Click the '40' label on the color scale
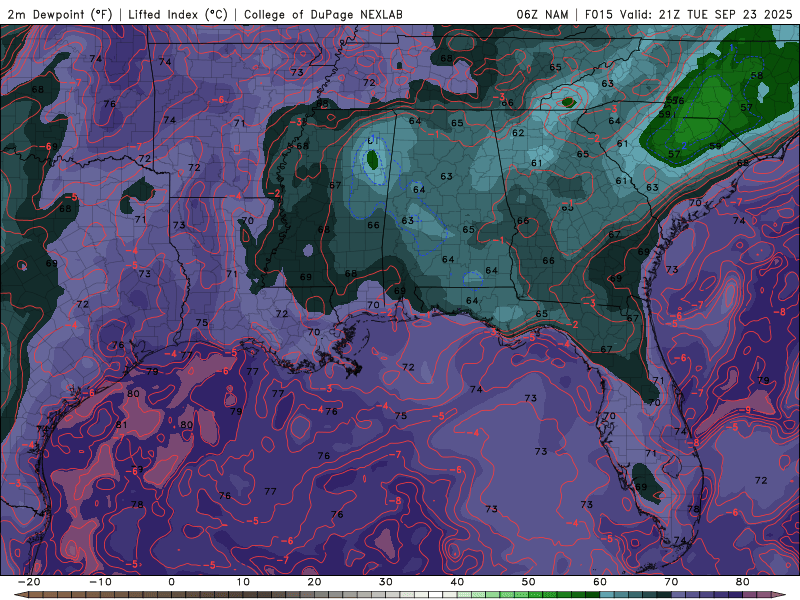The height and width of the screenshot is (600, 800). [x=457, y=582]
